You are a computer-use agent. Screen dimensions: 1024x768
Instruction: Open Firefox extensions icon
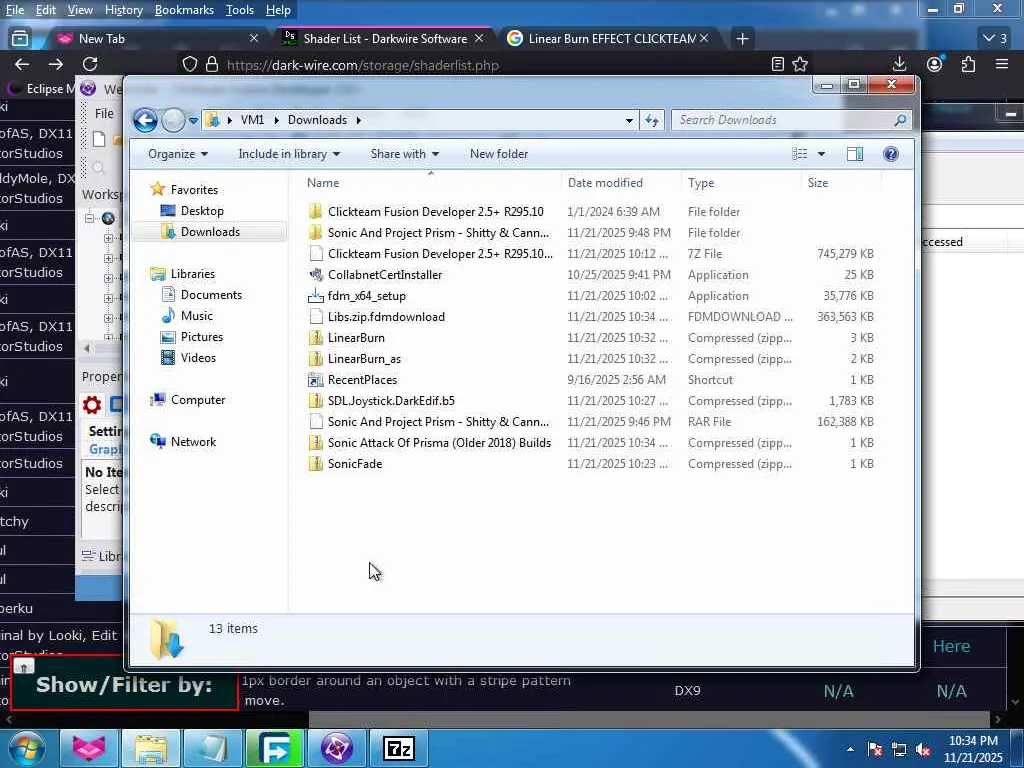(x=968, y=64)
